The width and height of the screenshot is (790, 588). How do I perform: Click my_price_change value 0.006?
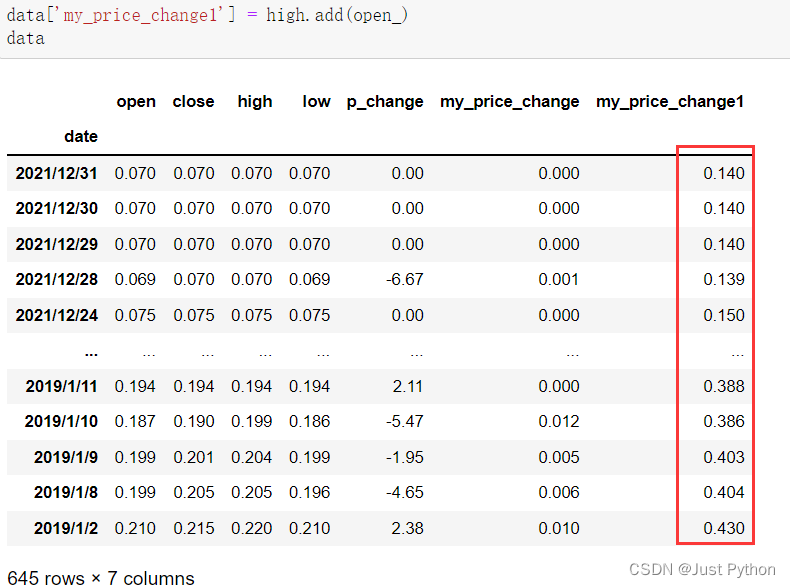coord(559,493)
